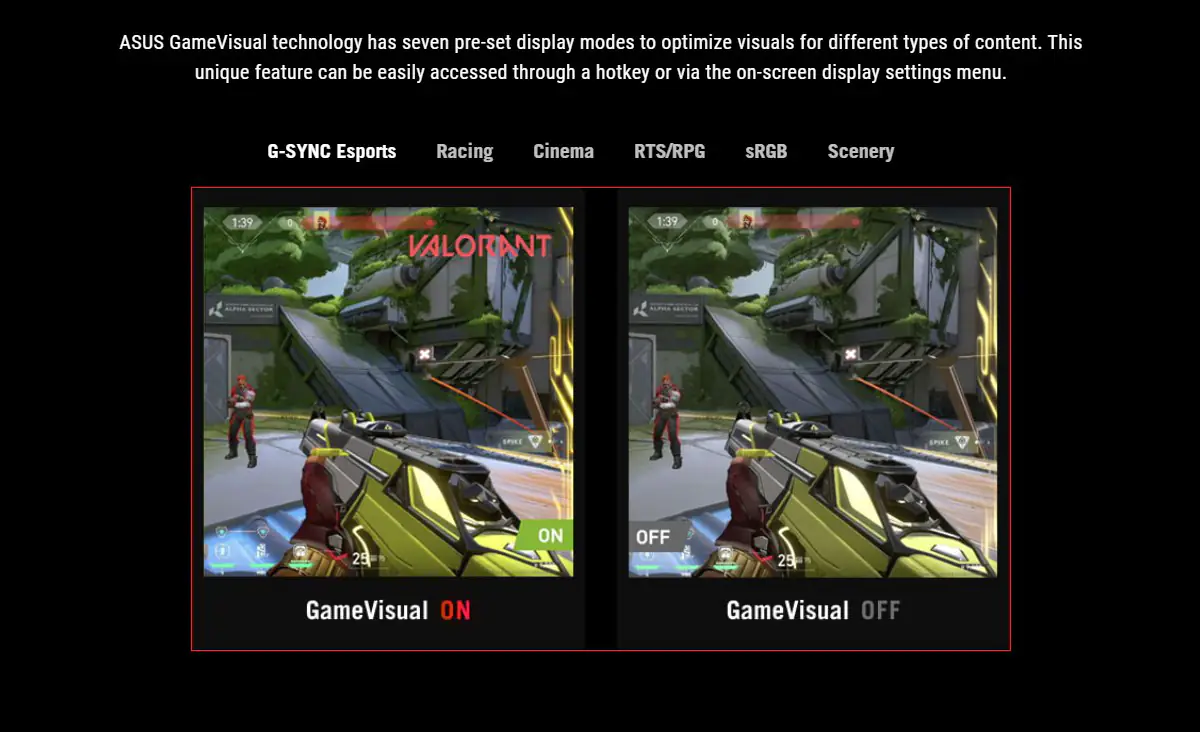Image resolution: width=1200 pixels, height=732 pixels.
Task: Click the ASUS GameVisual technology description paragraph
Action: tap(600, 58)
